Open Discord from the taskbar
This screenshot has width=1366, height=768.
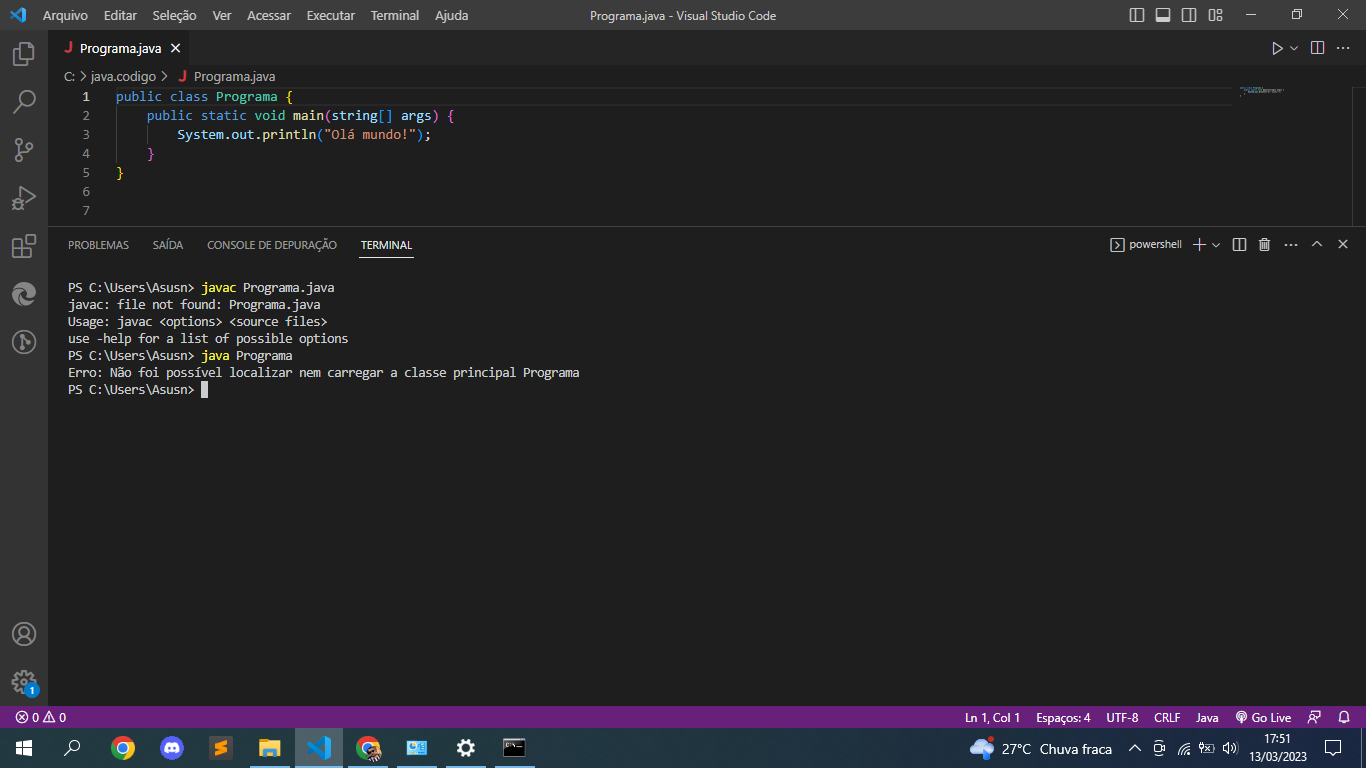pos(172,747)
